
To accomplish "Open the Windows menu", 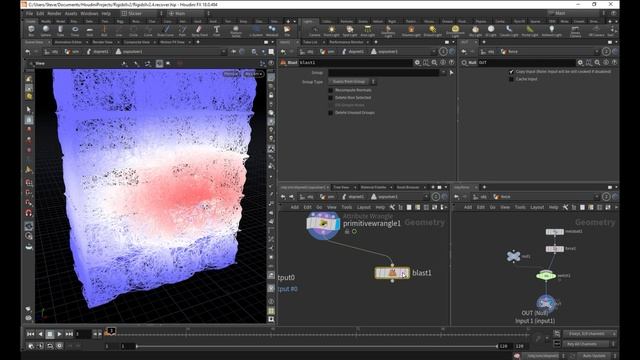I will click(x=89, y=13).
